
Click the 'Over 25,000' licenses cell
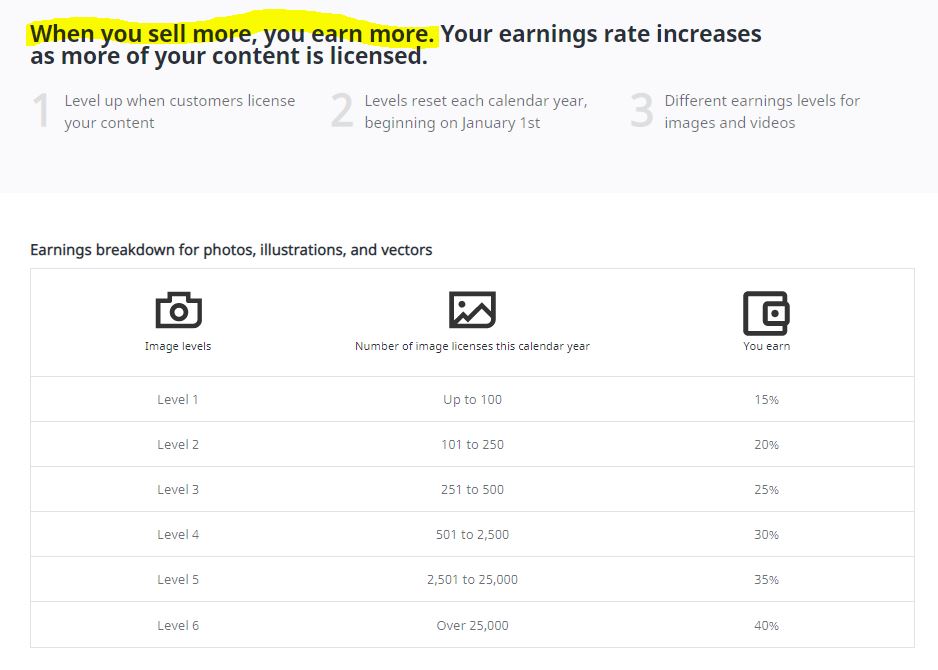tap(472, 626)
